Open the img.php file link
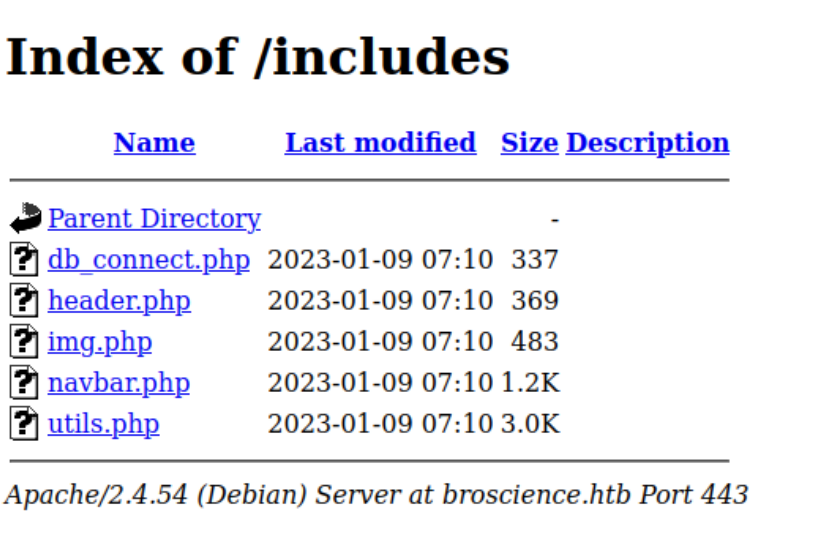Viewport: 814px width, 534px height. 100,342
